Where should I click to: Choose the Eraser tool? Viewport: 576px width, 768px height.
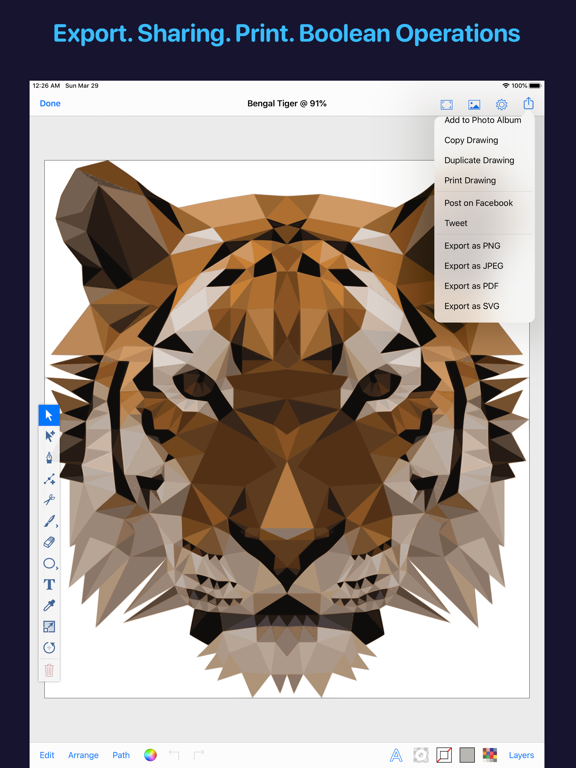point(49,542)
